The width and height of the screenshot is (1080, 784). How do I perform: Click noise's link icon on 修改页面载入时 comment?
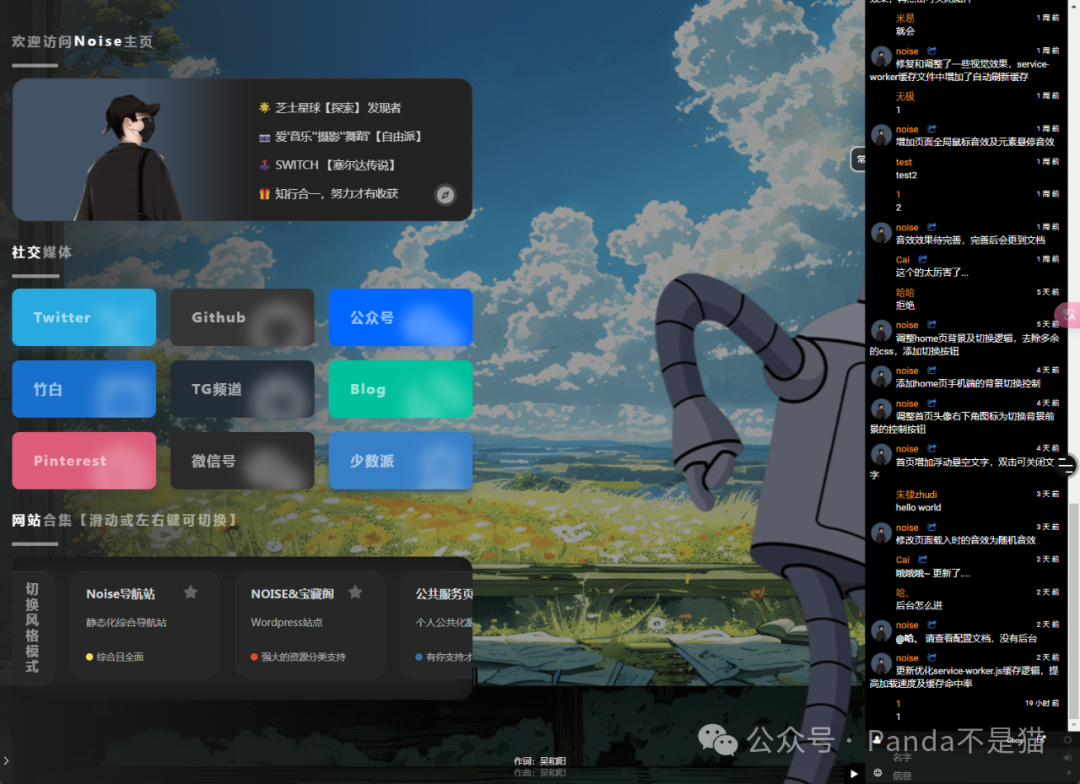point(932,528)
